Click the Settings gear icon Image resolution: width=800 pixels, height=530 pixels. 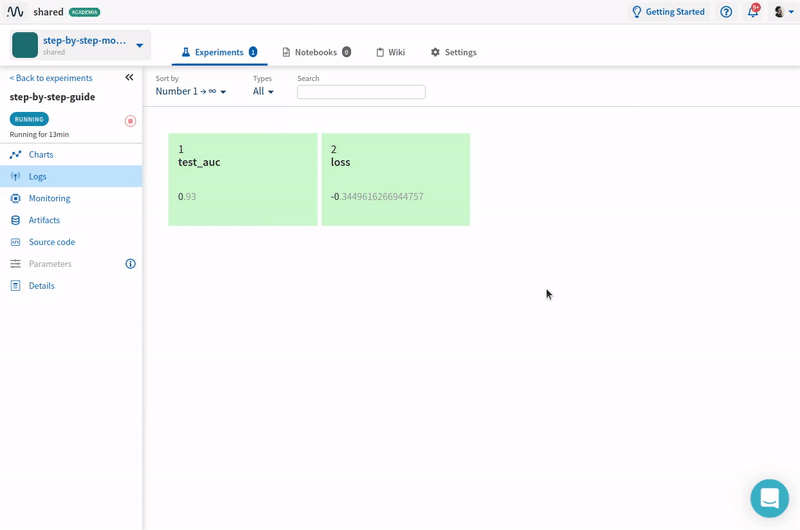click(x=435, y=52)
